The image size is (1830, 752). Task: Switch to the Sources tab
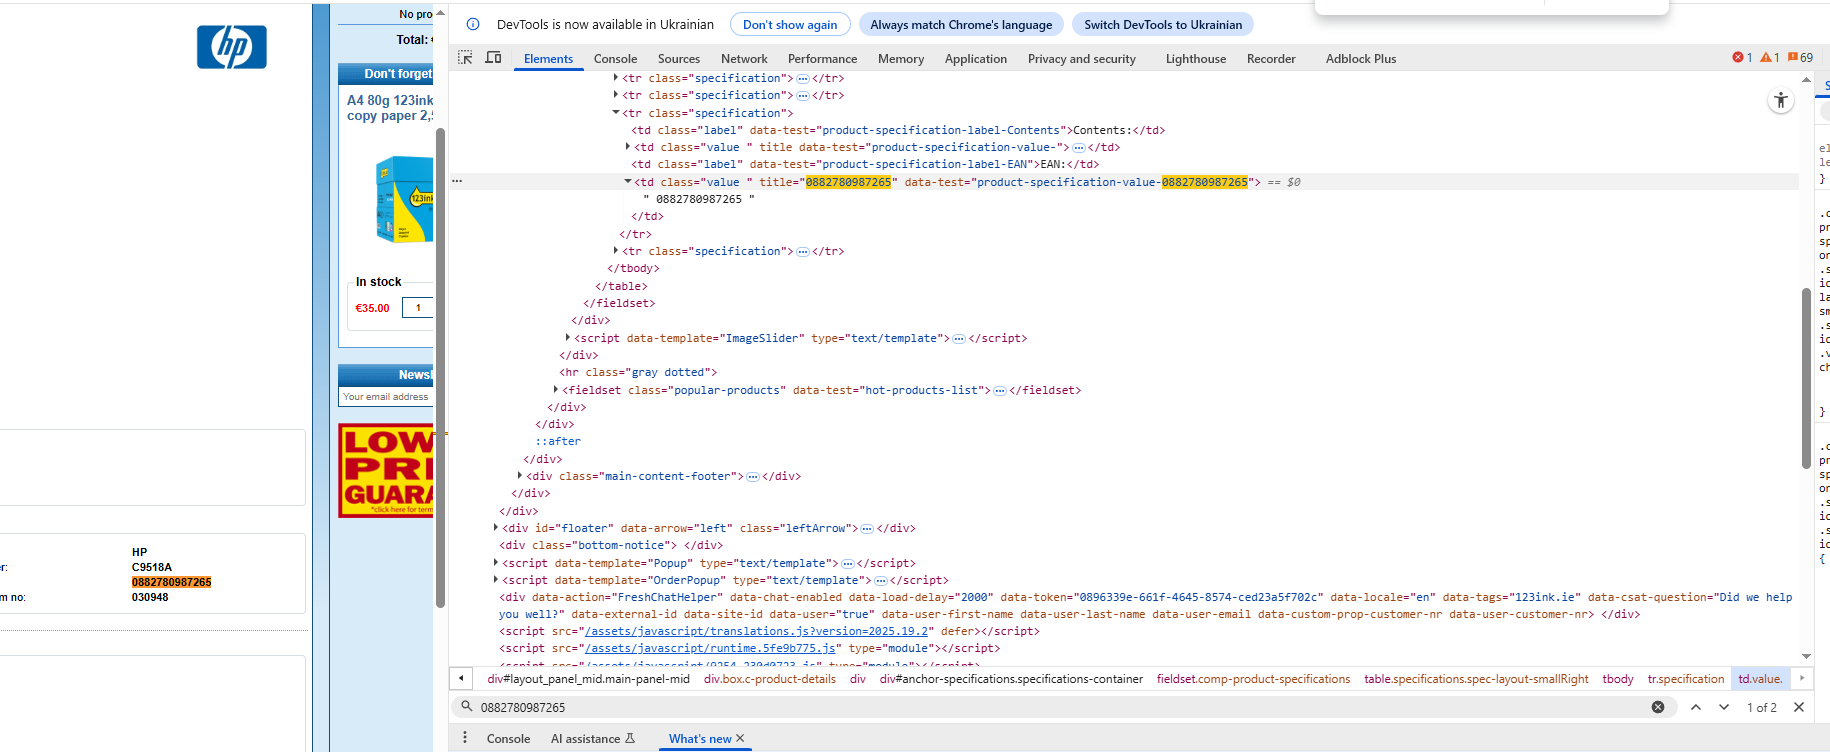679,59
